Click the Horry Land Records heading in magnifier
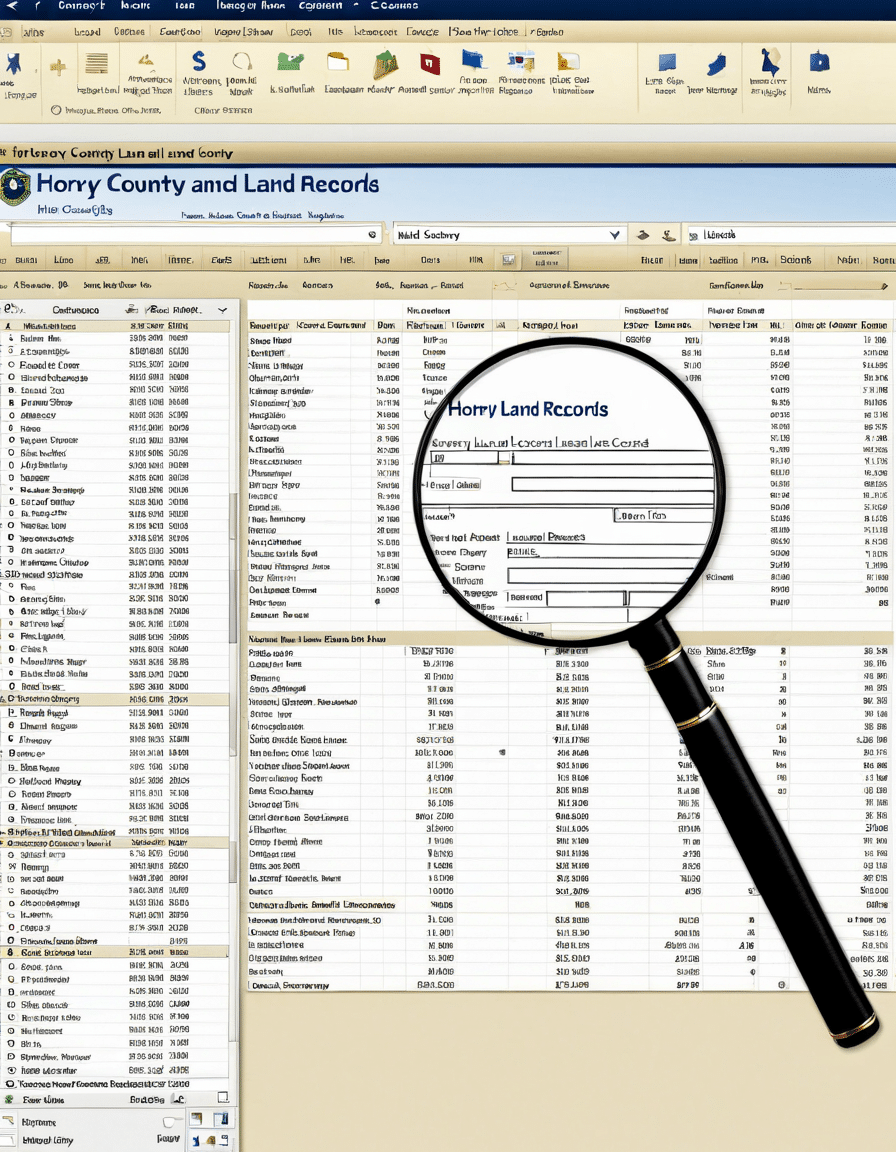Viewport: 896px width, 1152px height. click(528, 409)
